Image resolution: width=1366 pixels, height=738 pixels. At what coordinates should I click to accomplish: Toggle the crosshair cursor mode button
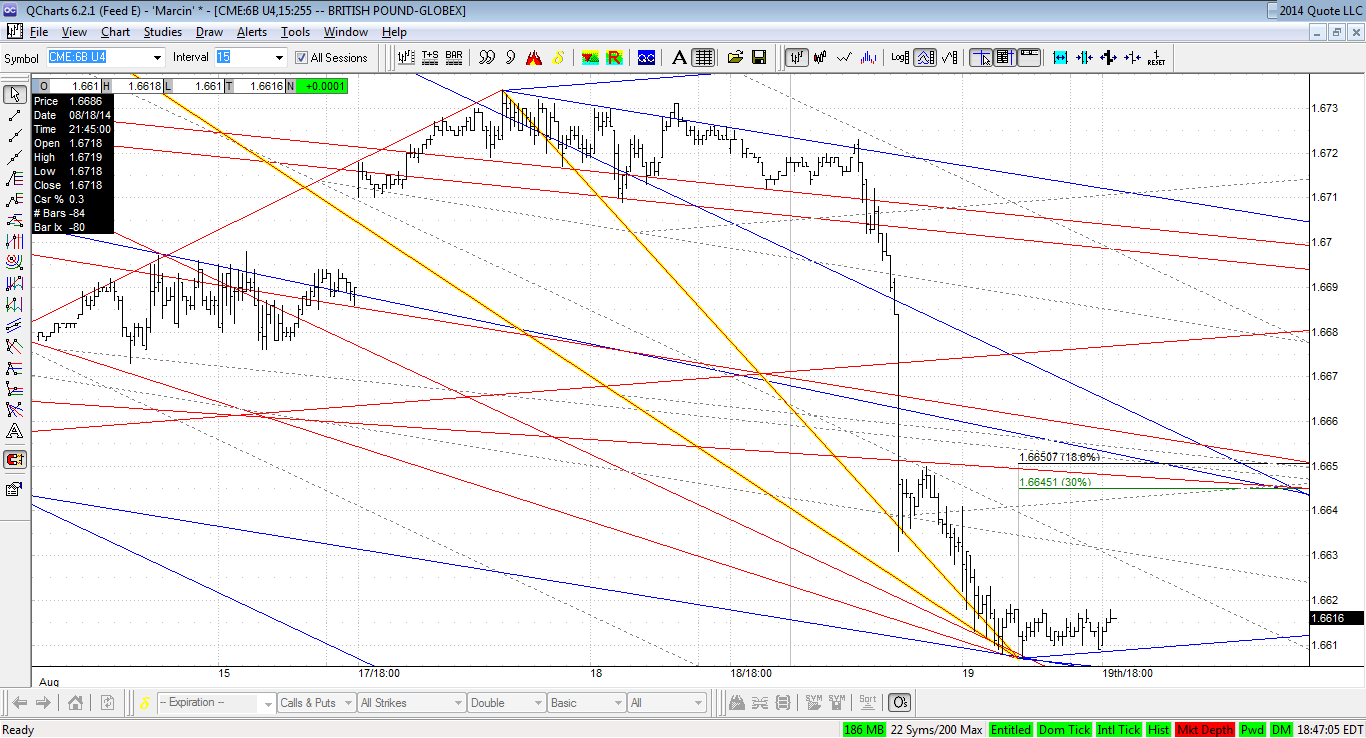pos(980,57)
